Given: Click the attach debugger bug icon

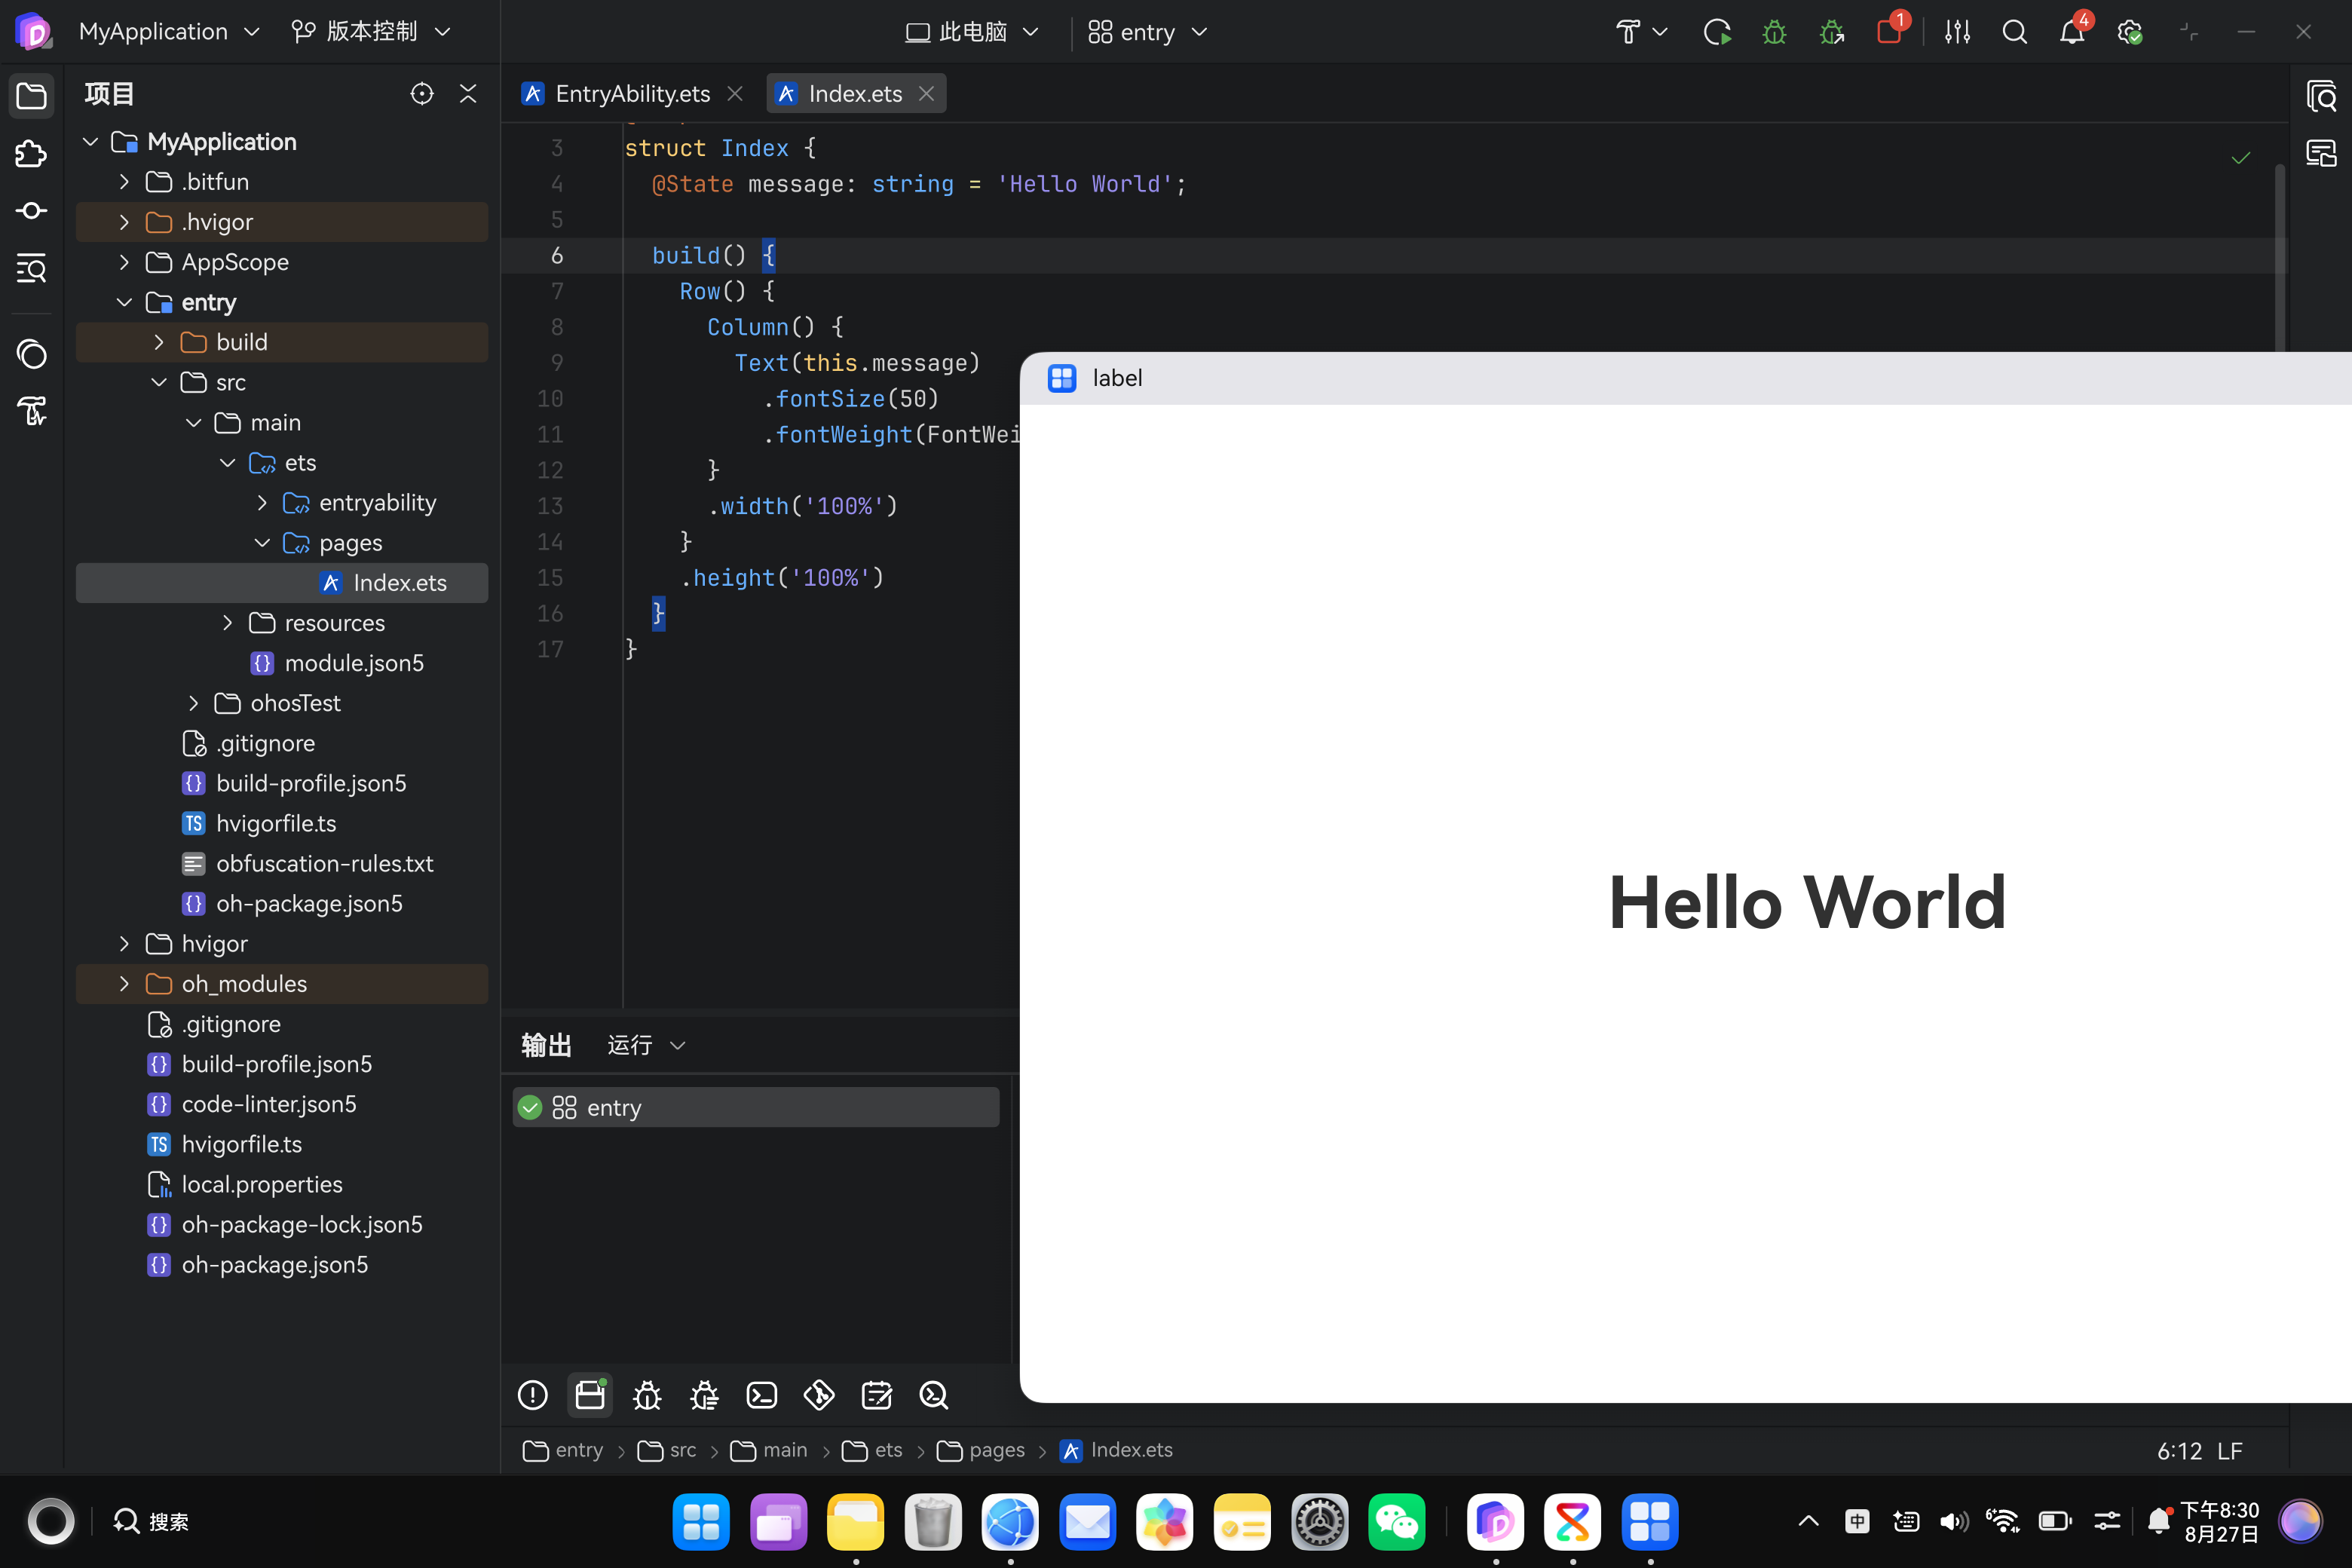Looking at the screenshot, I should pyautogui.click(x=1832, y=32).
